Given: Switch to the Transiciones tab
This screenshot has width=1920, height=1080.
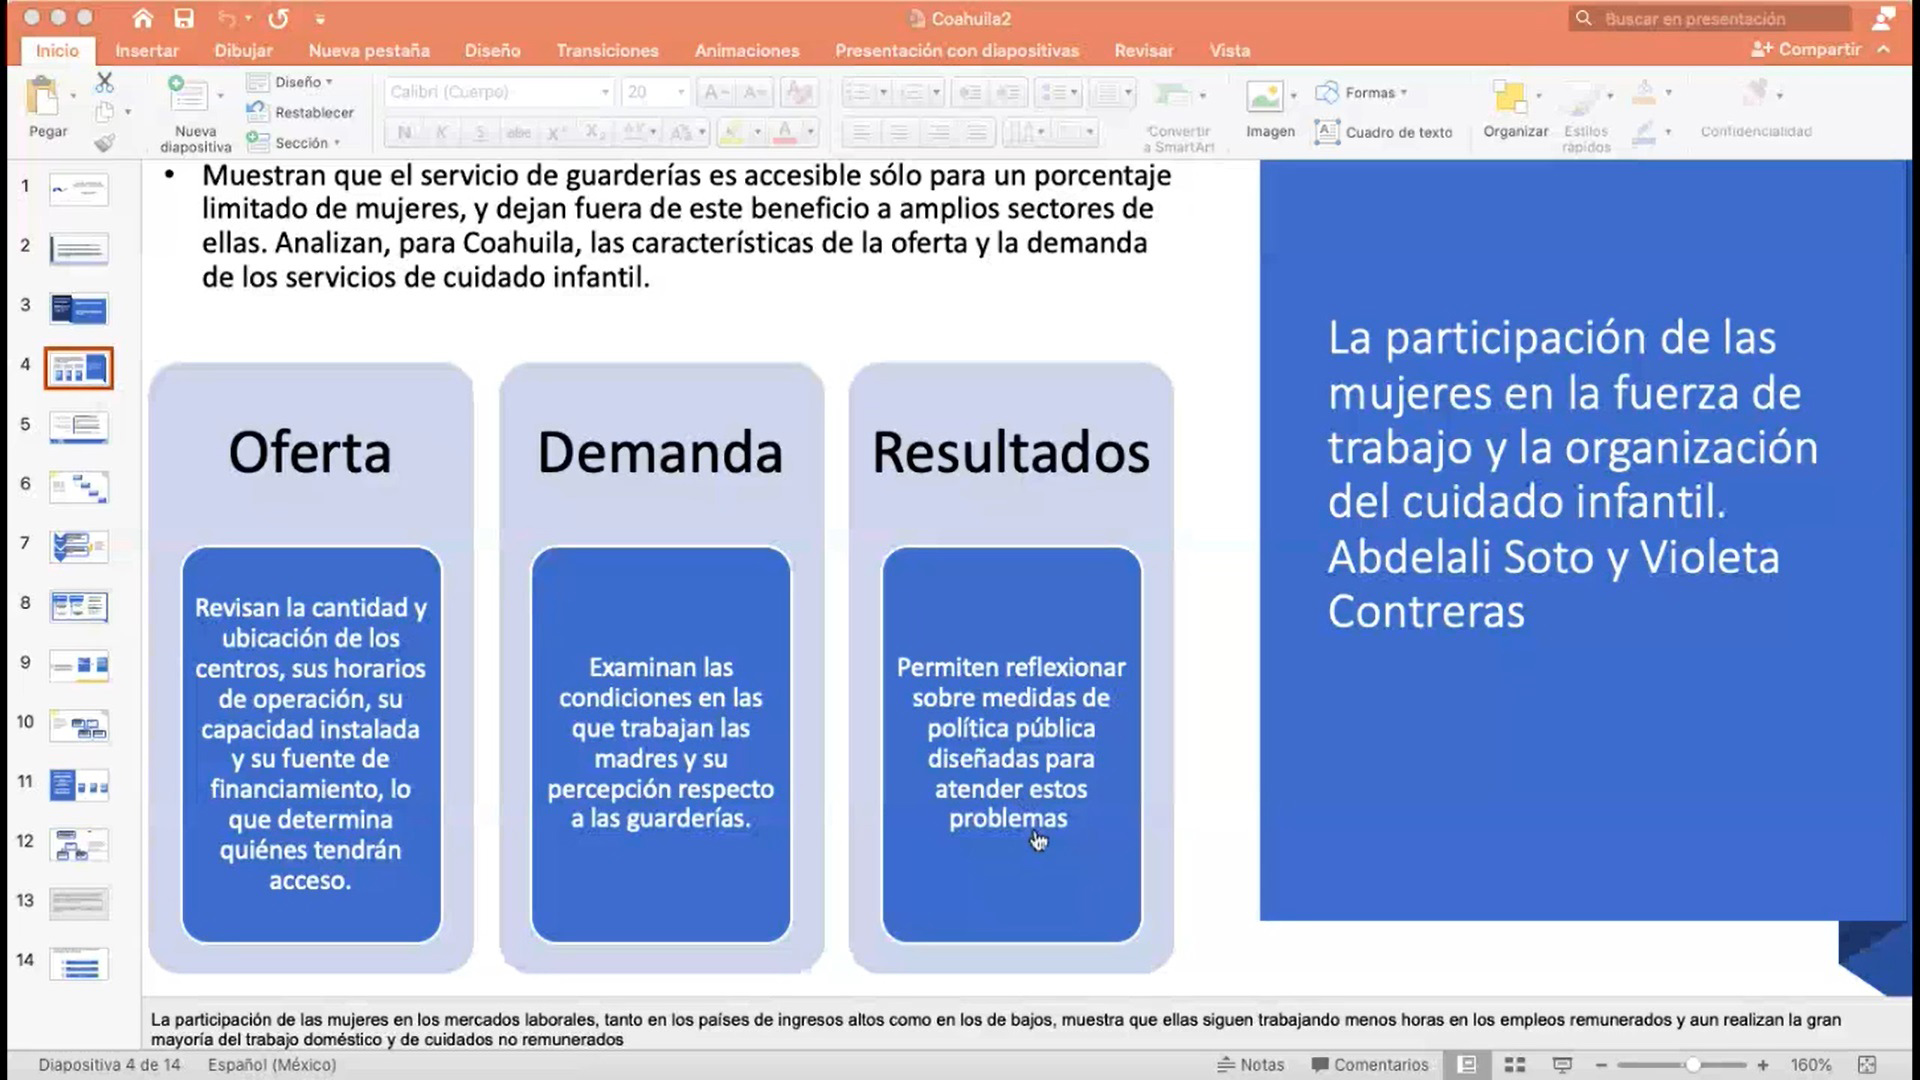Looking at the screenshot, I should click(x=607, y=50).
